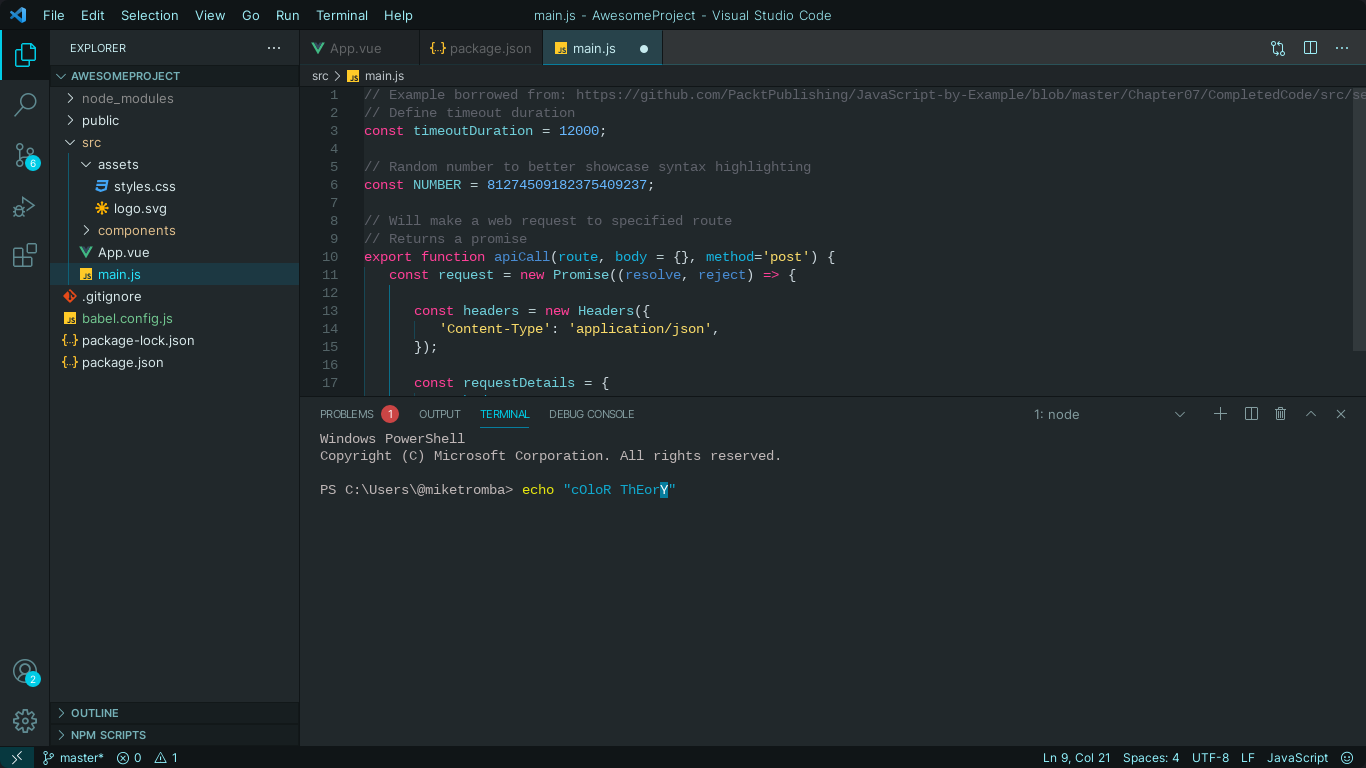1366x768 pixels.
Task: Switch to the PROBLEMS panel tab
Action: pos(358,414)
